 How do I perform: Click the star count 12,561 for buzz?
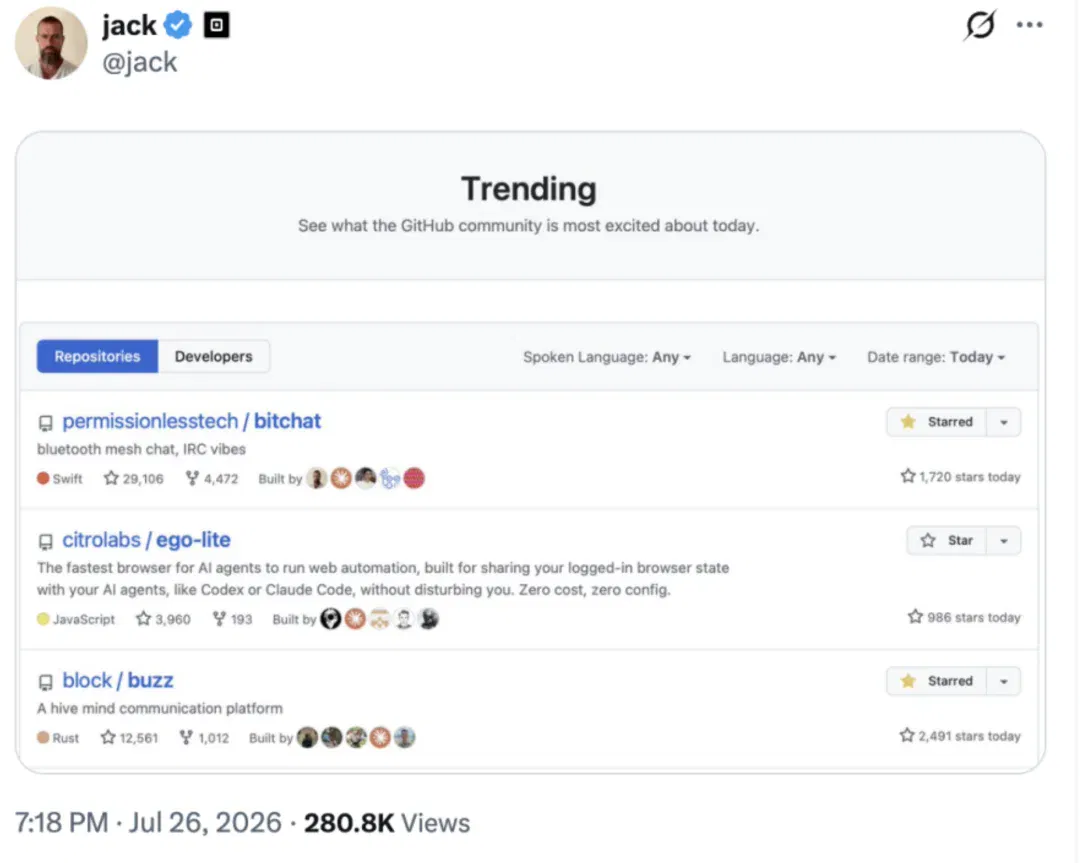[129, 738]
